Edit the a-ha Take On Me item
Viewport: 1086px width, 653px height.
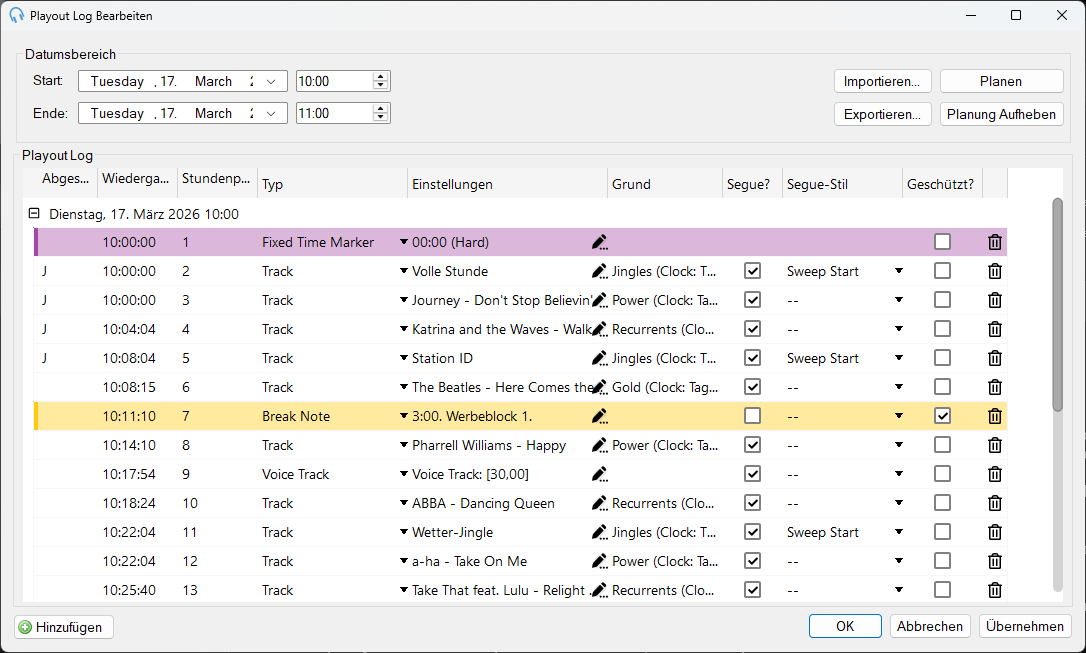pos(600,562)
